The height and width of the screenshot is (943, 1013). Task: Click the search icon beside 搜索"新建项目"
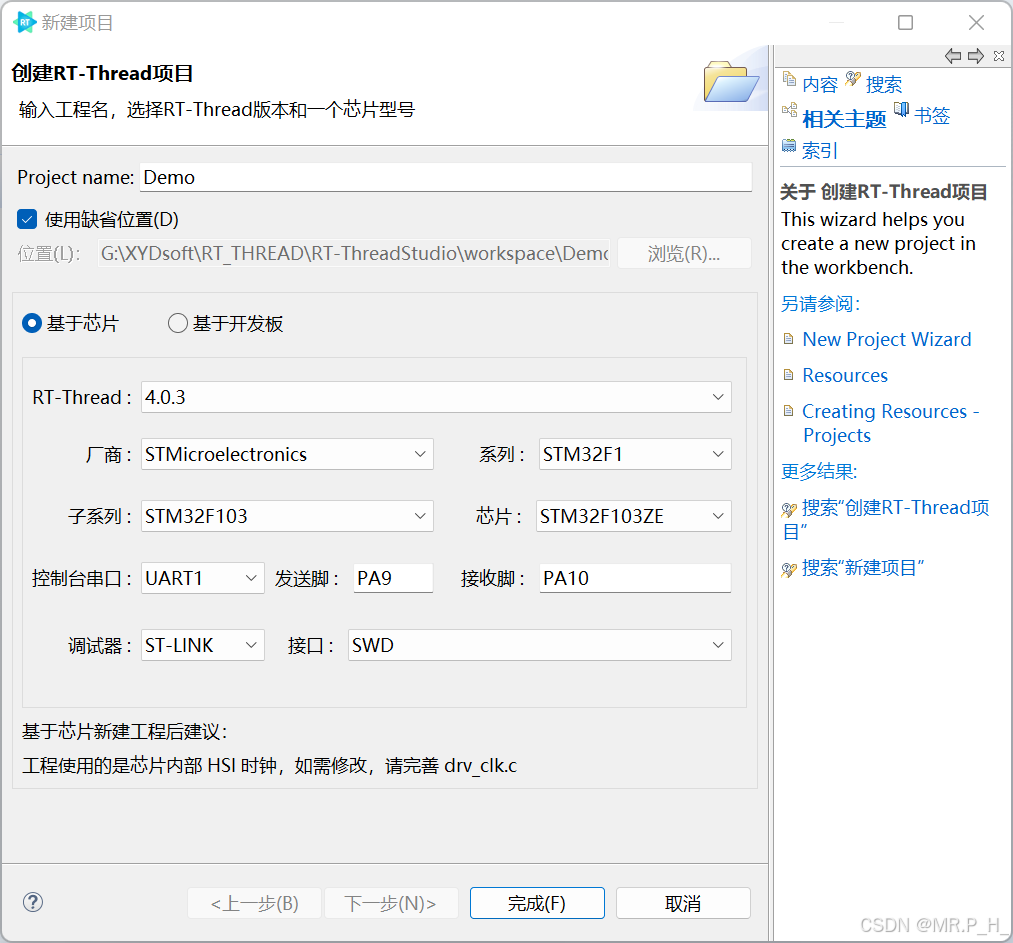point(789,570)
